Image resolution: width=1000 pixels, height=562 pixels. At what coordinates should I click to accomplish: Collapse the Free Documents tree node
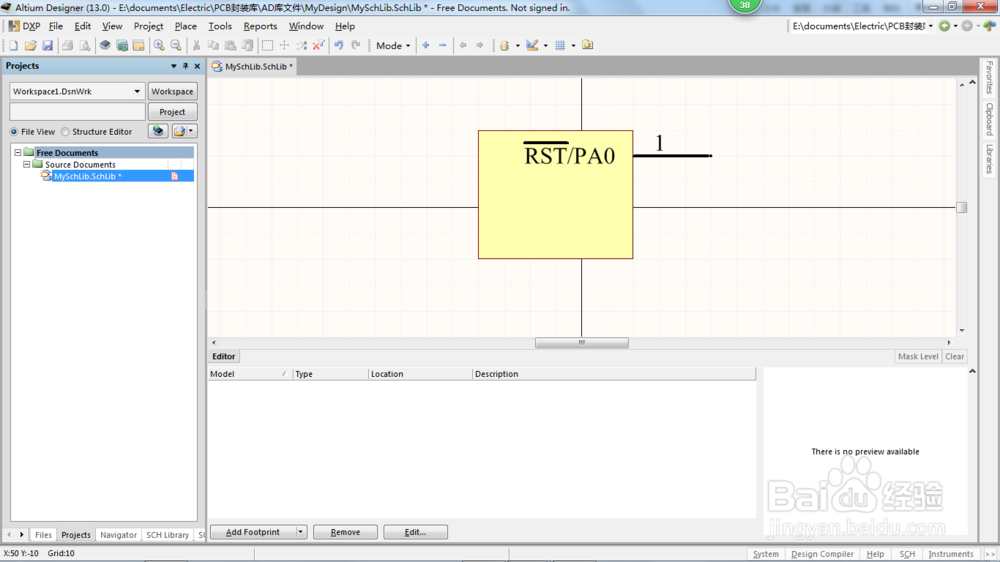pyautogui.click(x=18, y=152)
